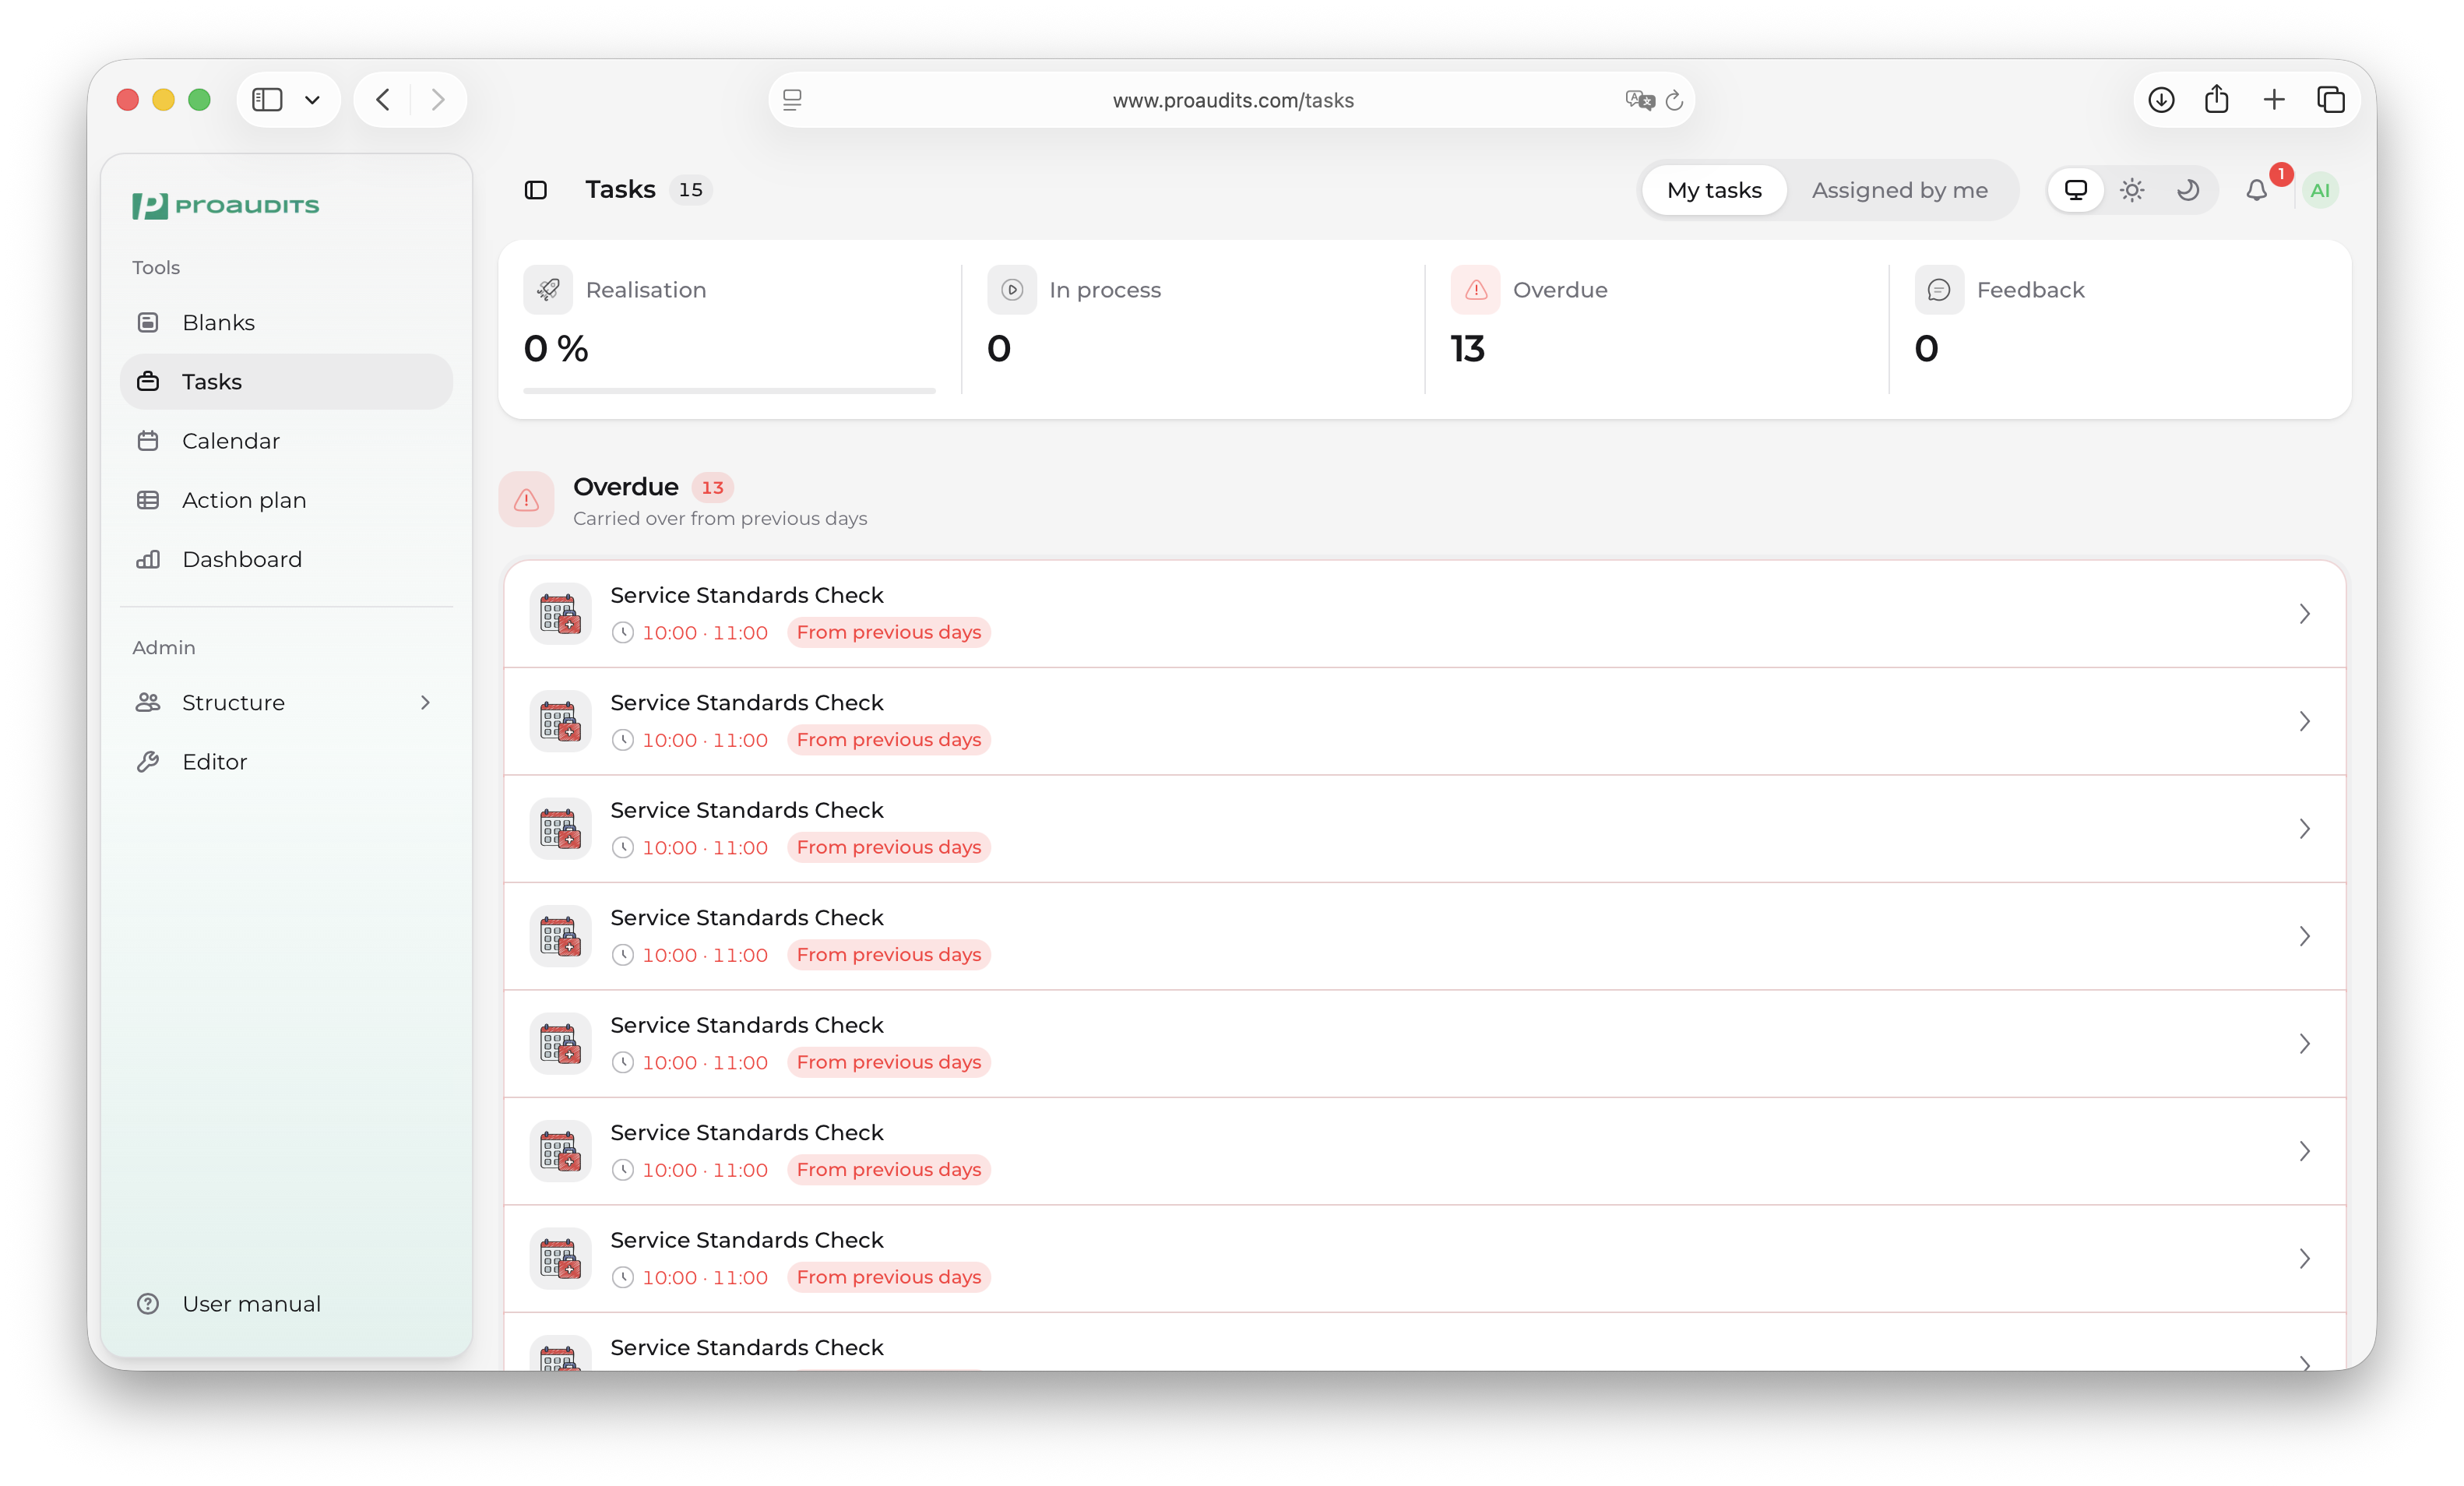Switch to My tasks tab
This screenshot has width=2464, height=1486.
click(1714, 190)
